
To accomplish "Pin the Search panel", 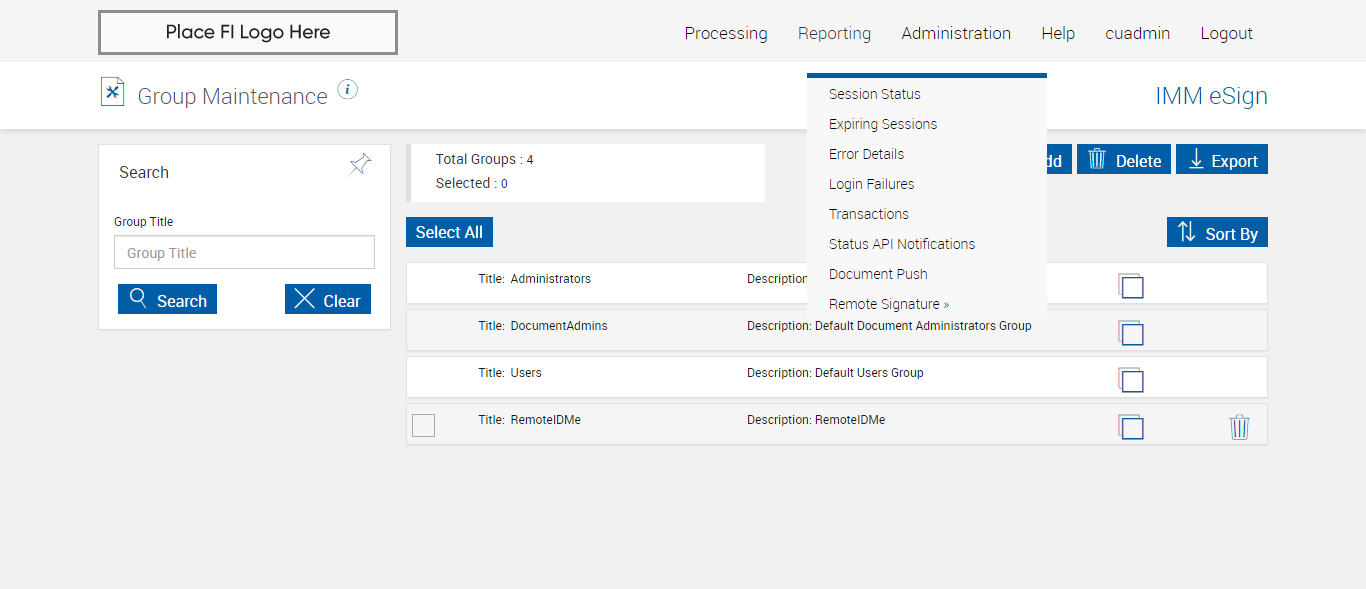I will (x=360, y=165).
